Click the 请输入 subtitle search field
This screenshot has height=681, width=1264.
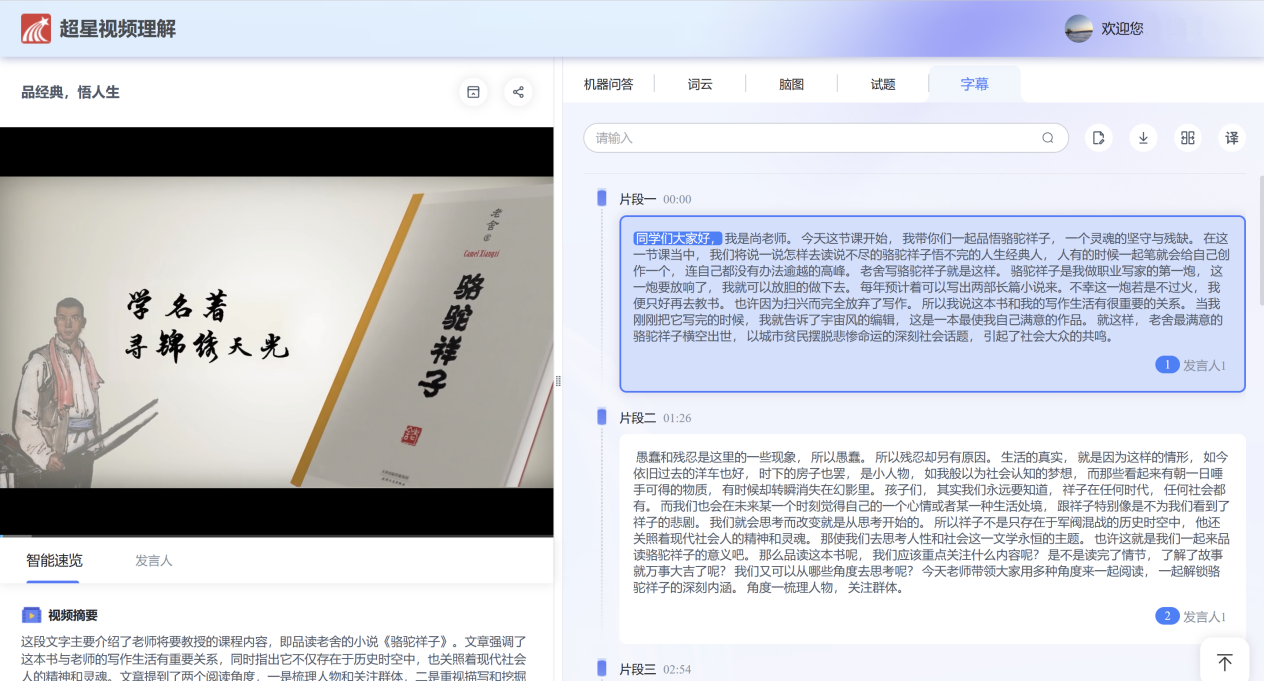[826, 138]
